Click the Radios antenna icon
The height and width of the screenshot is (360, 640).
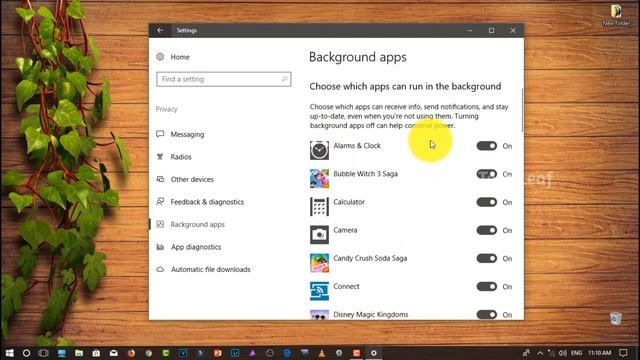pyautogui.click(x=160, y=156)
